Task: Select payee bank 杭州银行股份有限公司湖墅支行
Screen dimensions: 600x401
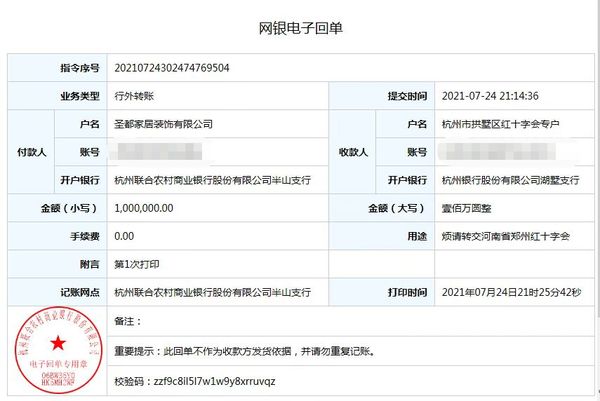Action: coord(510,180)
